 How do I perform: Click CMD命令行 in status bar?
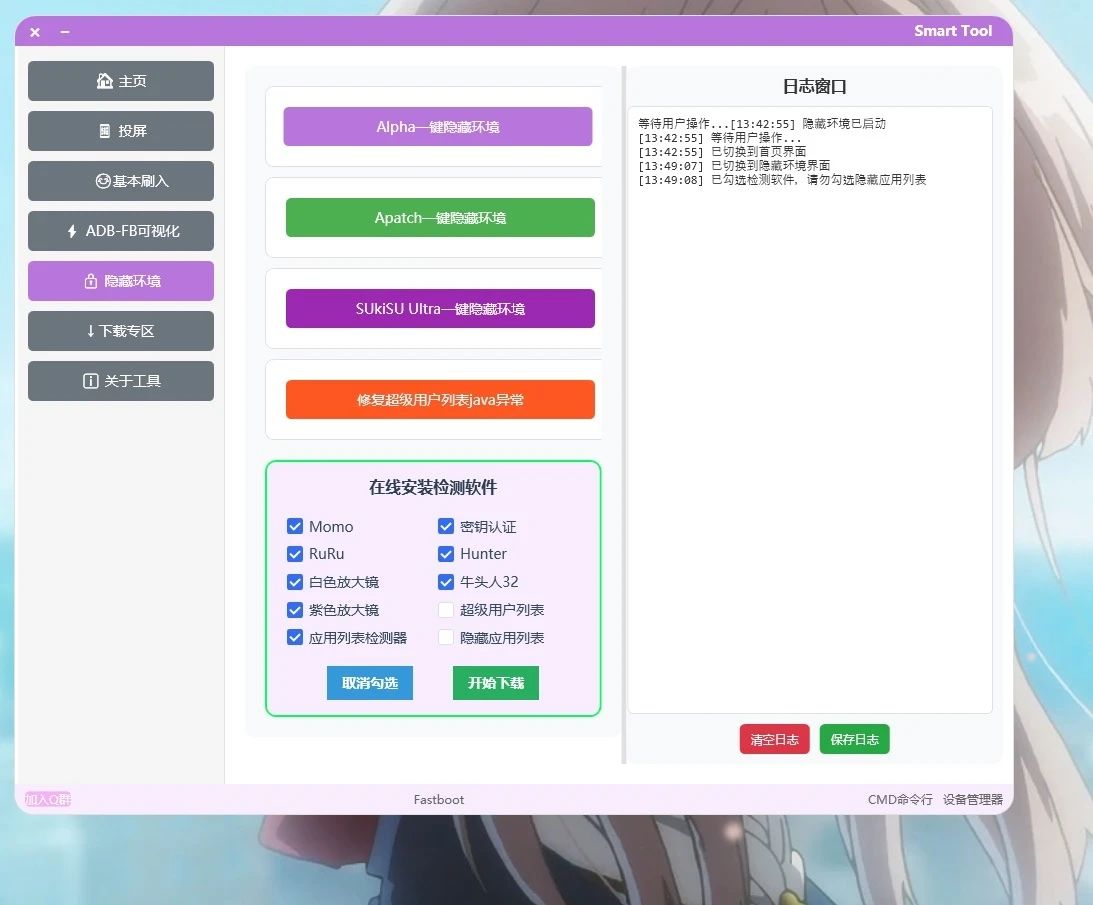click(900, 800)
